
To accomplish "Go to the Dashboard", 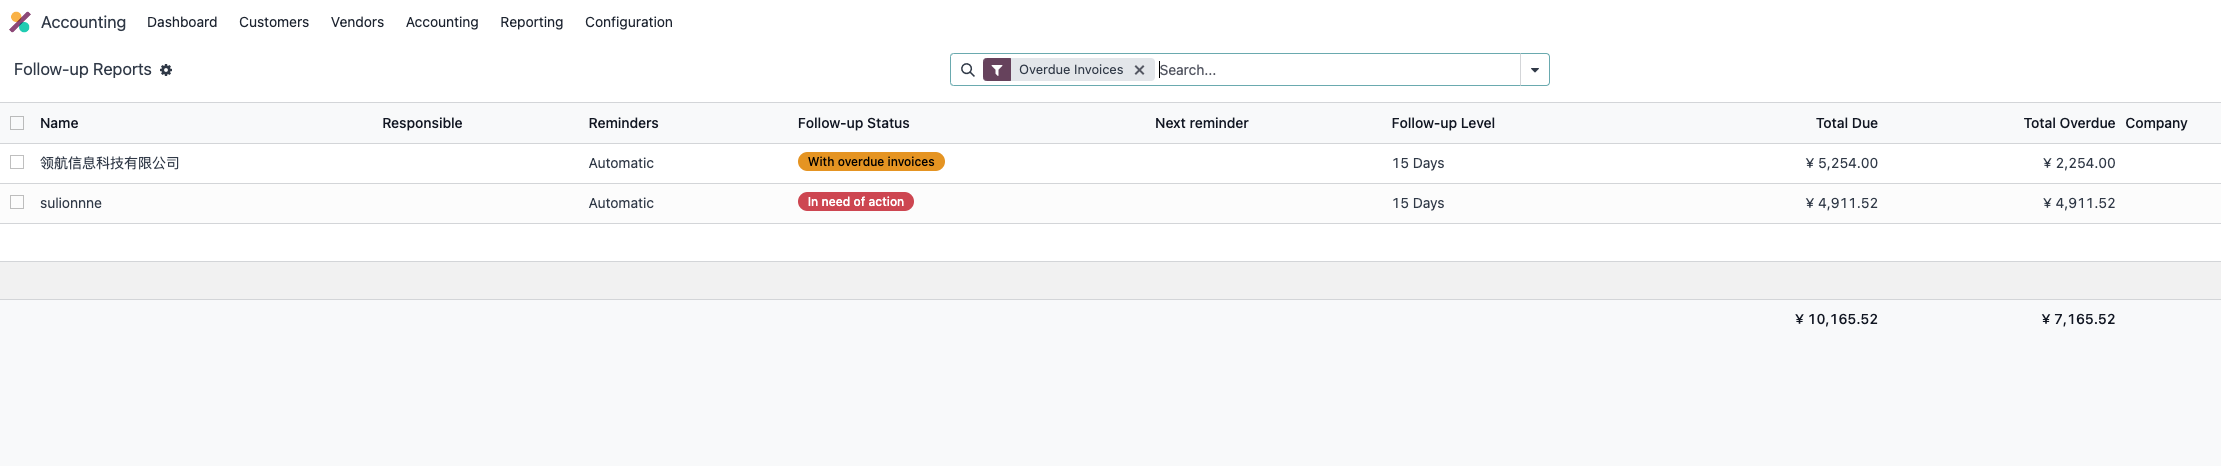I will [x=182, y=22].
